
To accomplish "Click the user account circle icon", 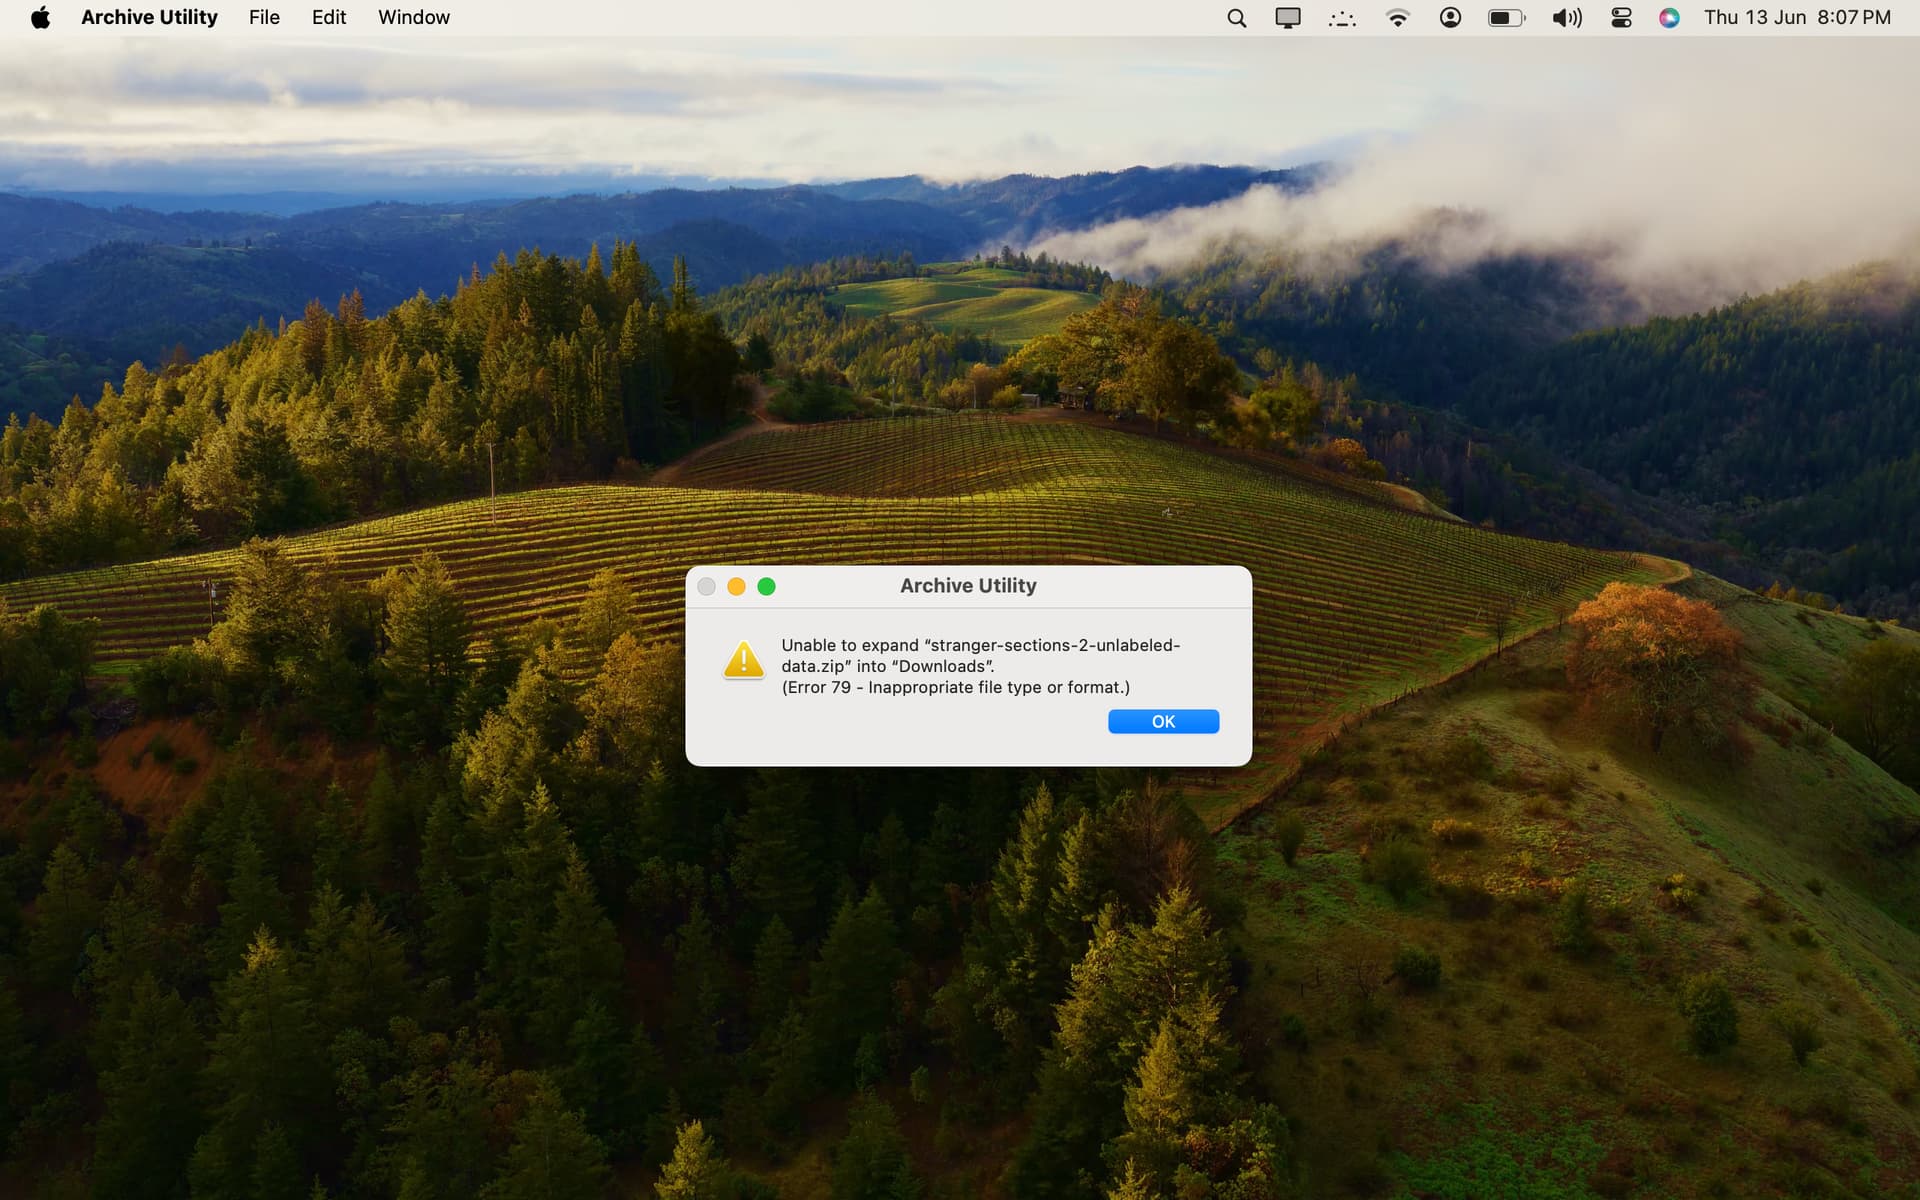I will (1450, 18).
